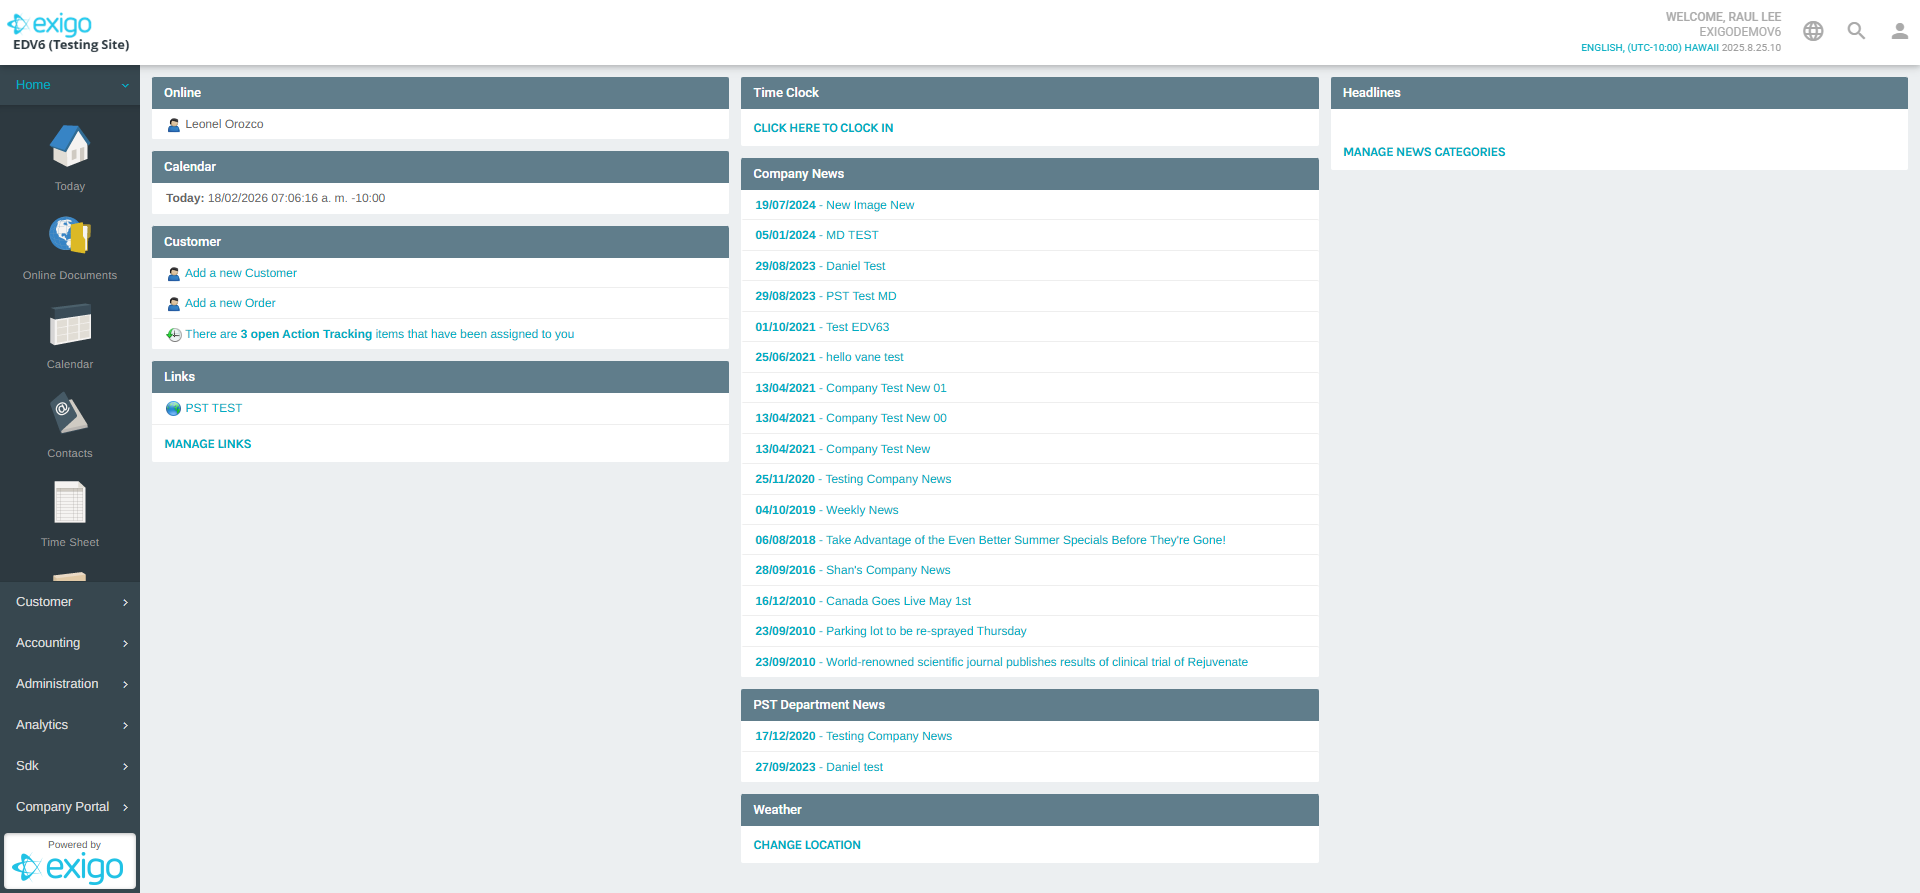The image size is (1920, 893).
Task: Click Add a new Order link
Action: click(x=230, y=303)
